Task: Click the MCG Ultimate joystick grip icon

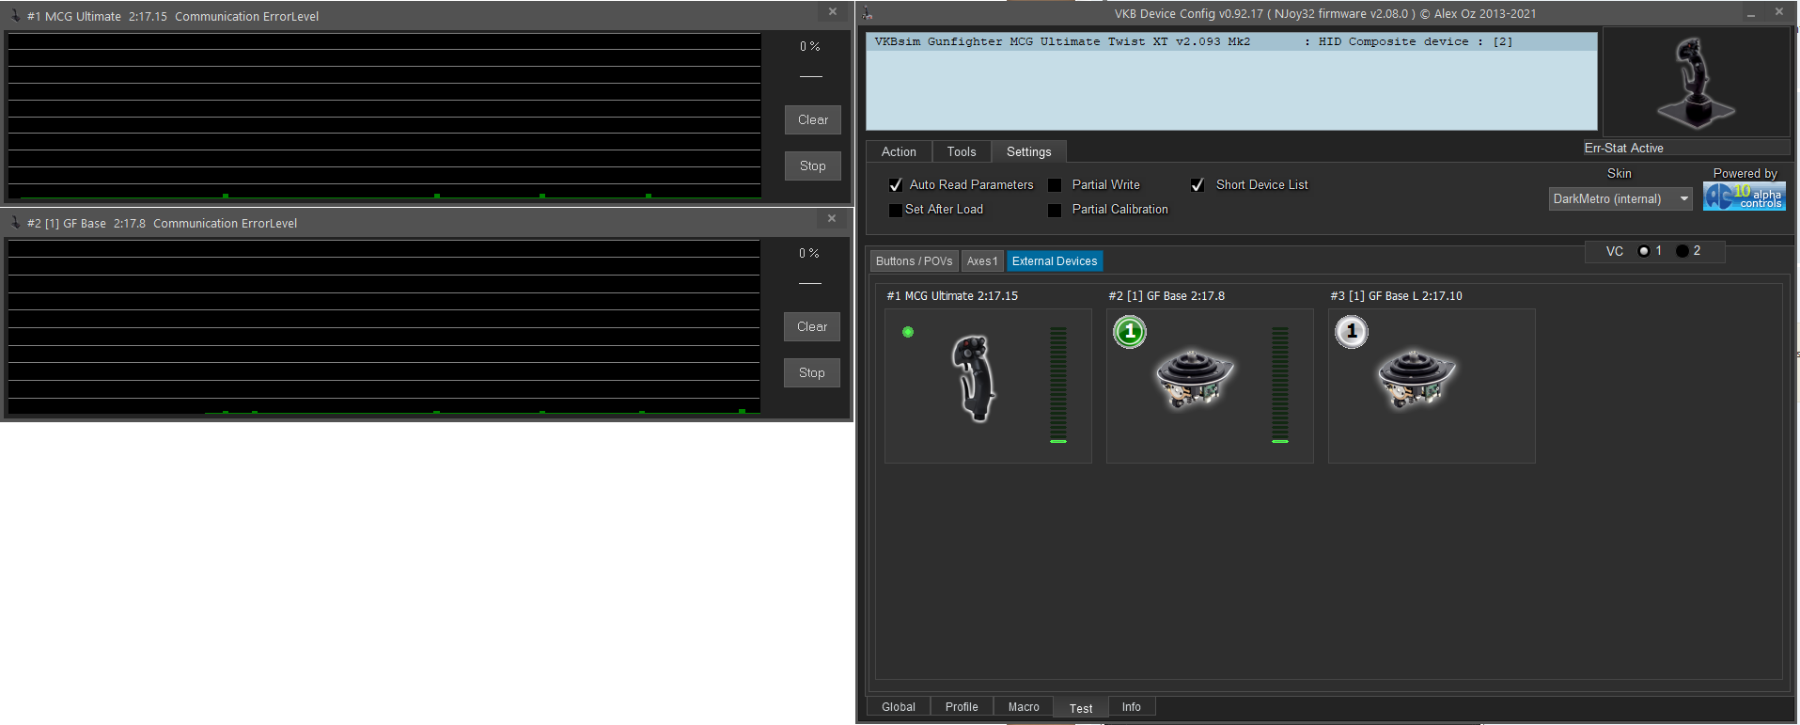Action: pyautogui.click(x=973, y=379)
